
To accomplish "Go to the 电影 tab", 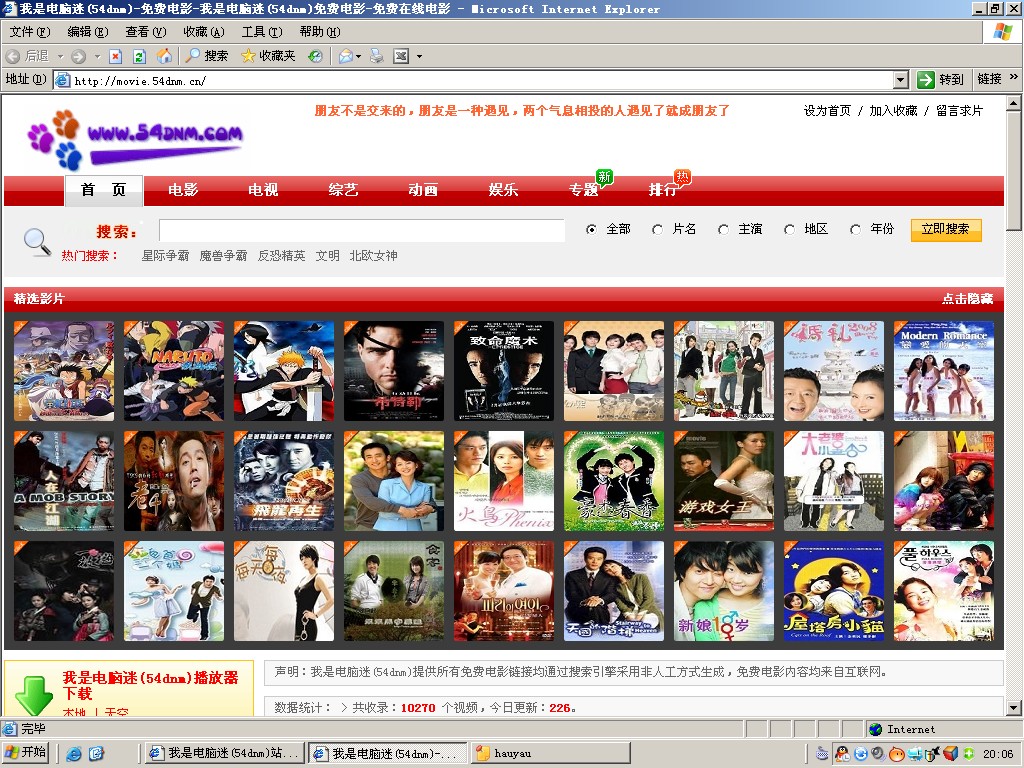I will 183,190.
